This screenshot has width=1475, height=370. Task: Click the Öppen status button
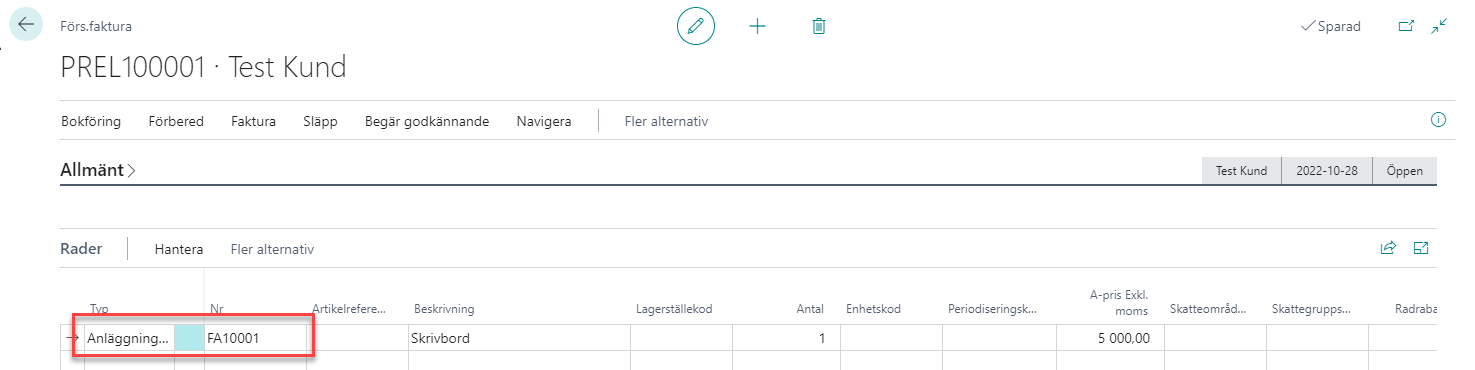[1404, 170]
